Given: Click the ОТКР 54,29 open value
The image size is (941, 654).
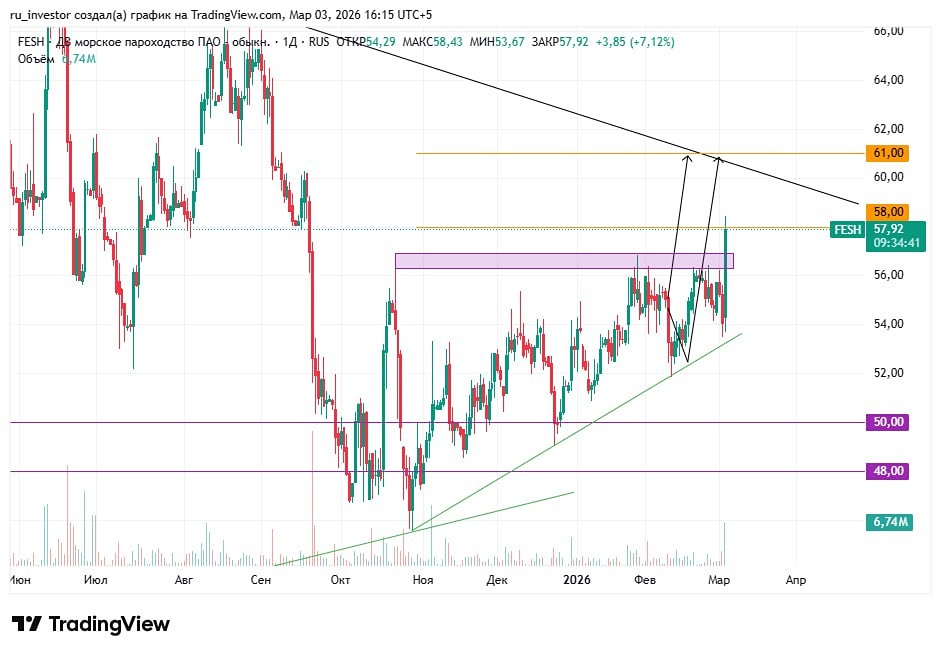Looking at the screenshot, I should [365, 42].
